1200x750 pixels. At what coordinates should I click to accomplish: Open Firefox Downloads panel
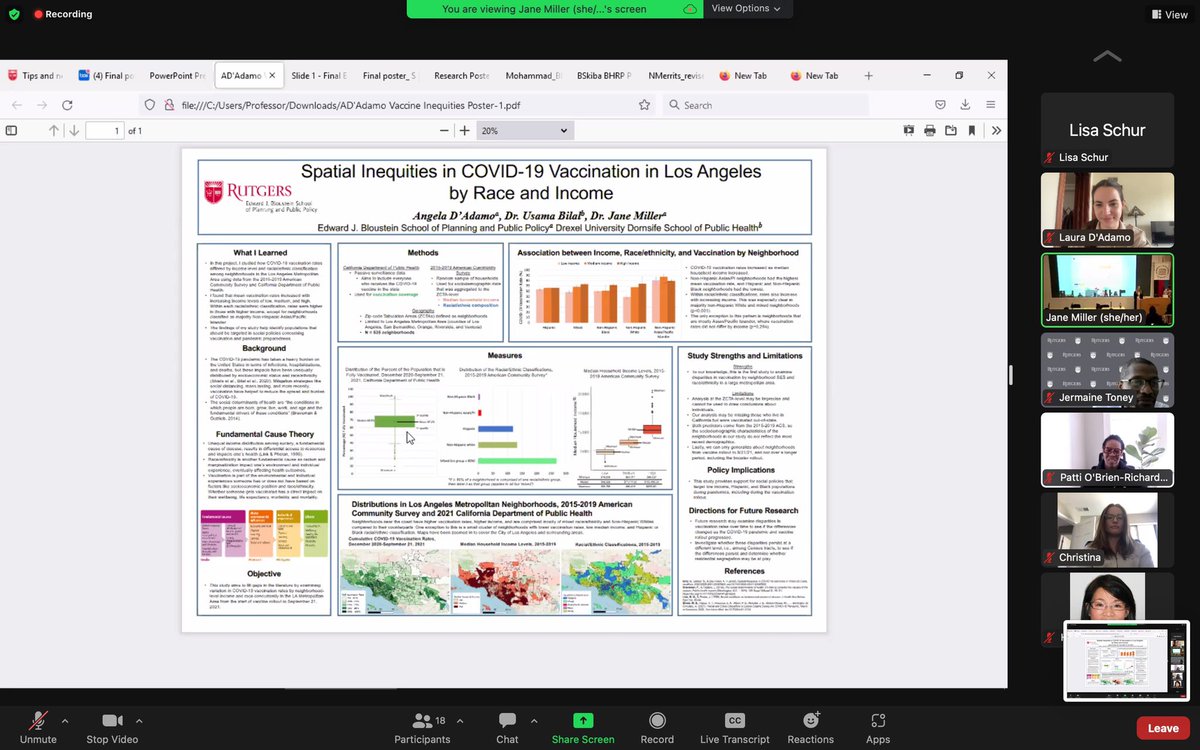pyautogui.click(x=965, y=104)
